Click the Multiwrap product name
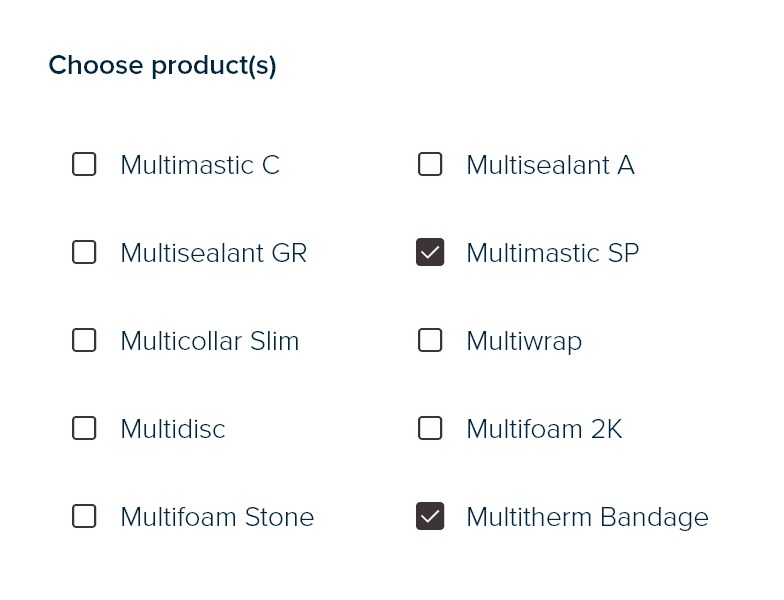Image resolution: width=784 pixels, height=600 pixels. point(524,341)
